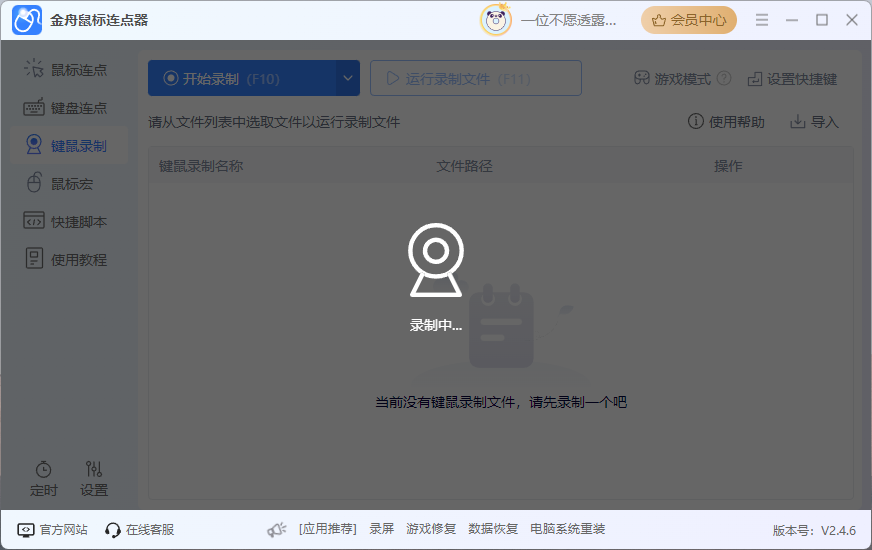Maximize the window
872x550 pixels.
(x=822, y=20)
